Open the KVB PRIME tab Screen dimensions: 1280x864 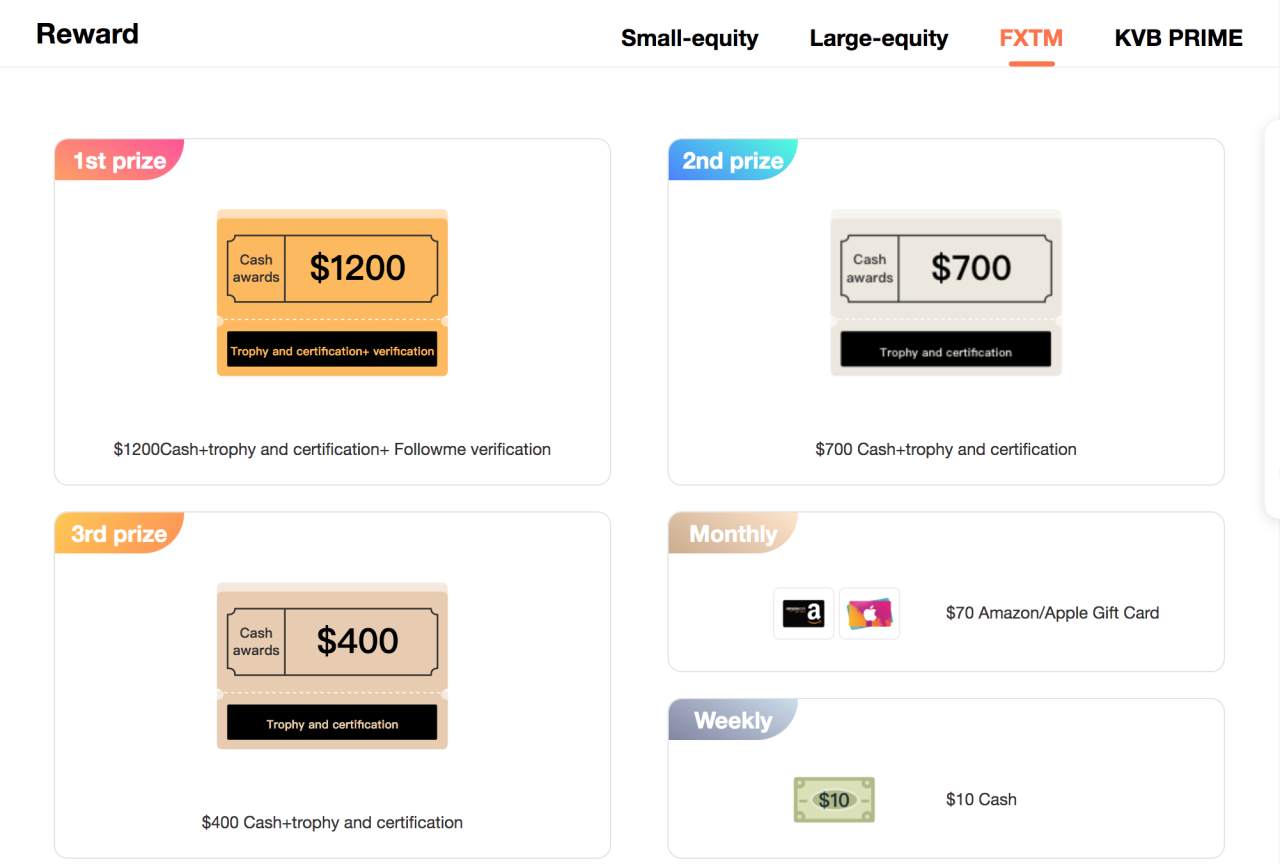(1179, 38)
